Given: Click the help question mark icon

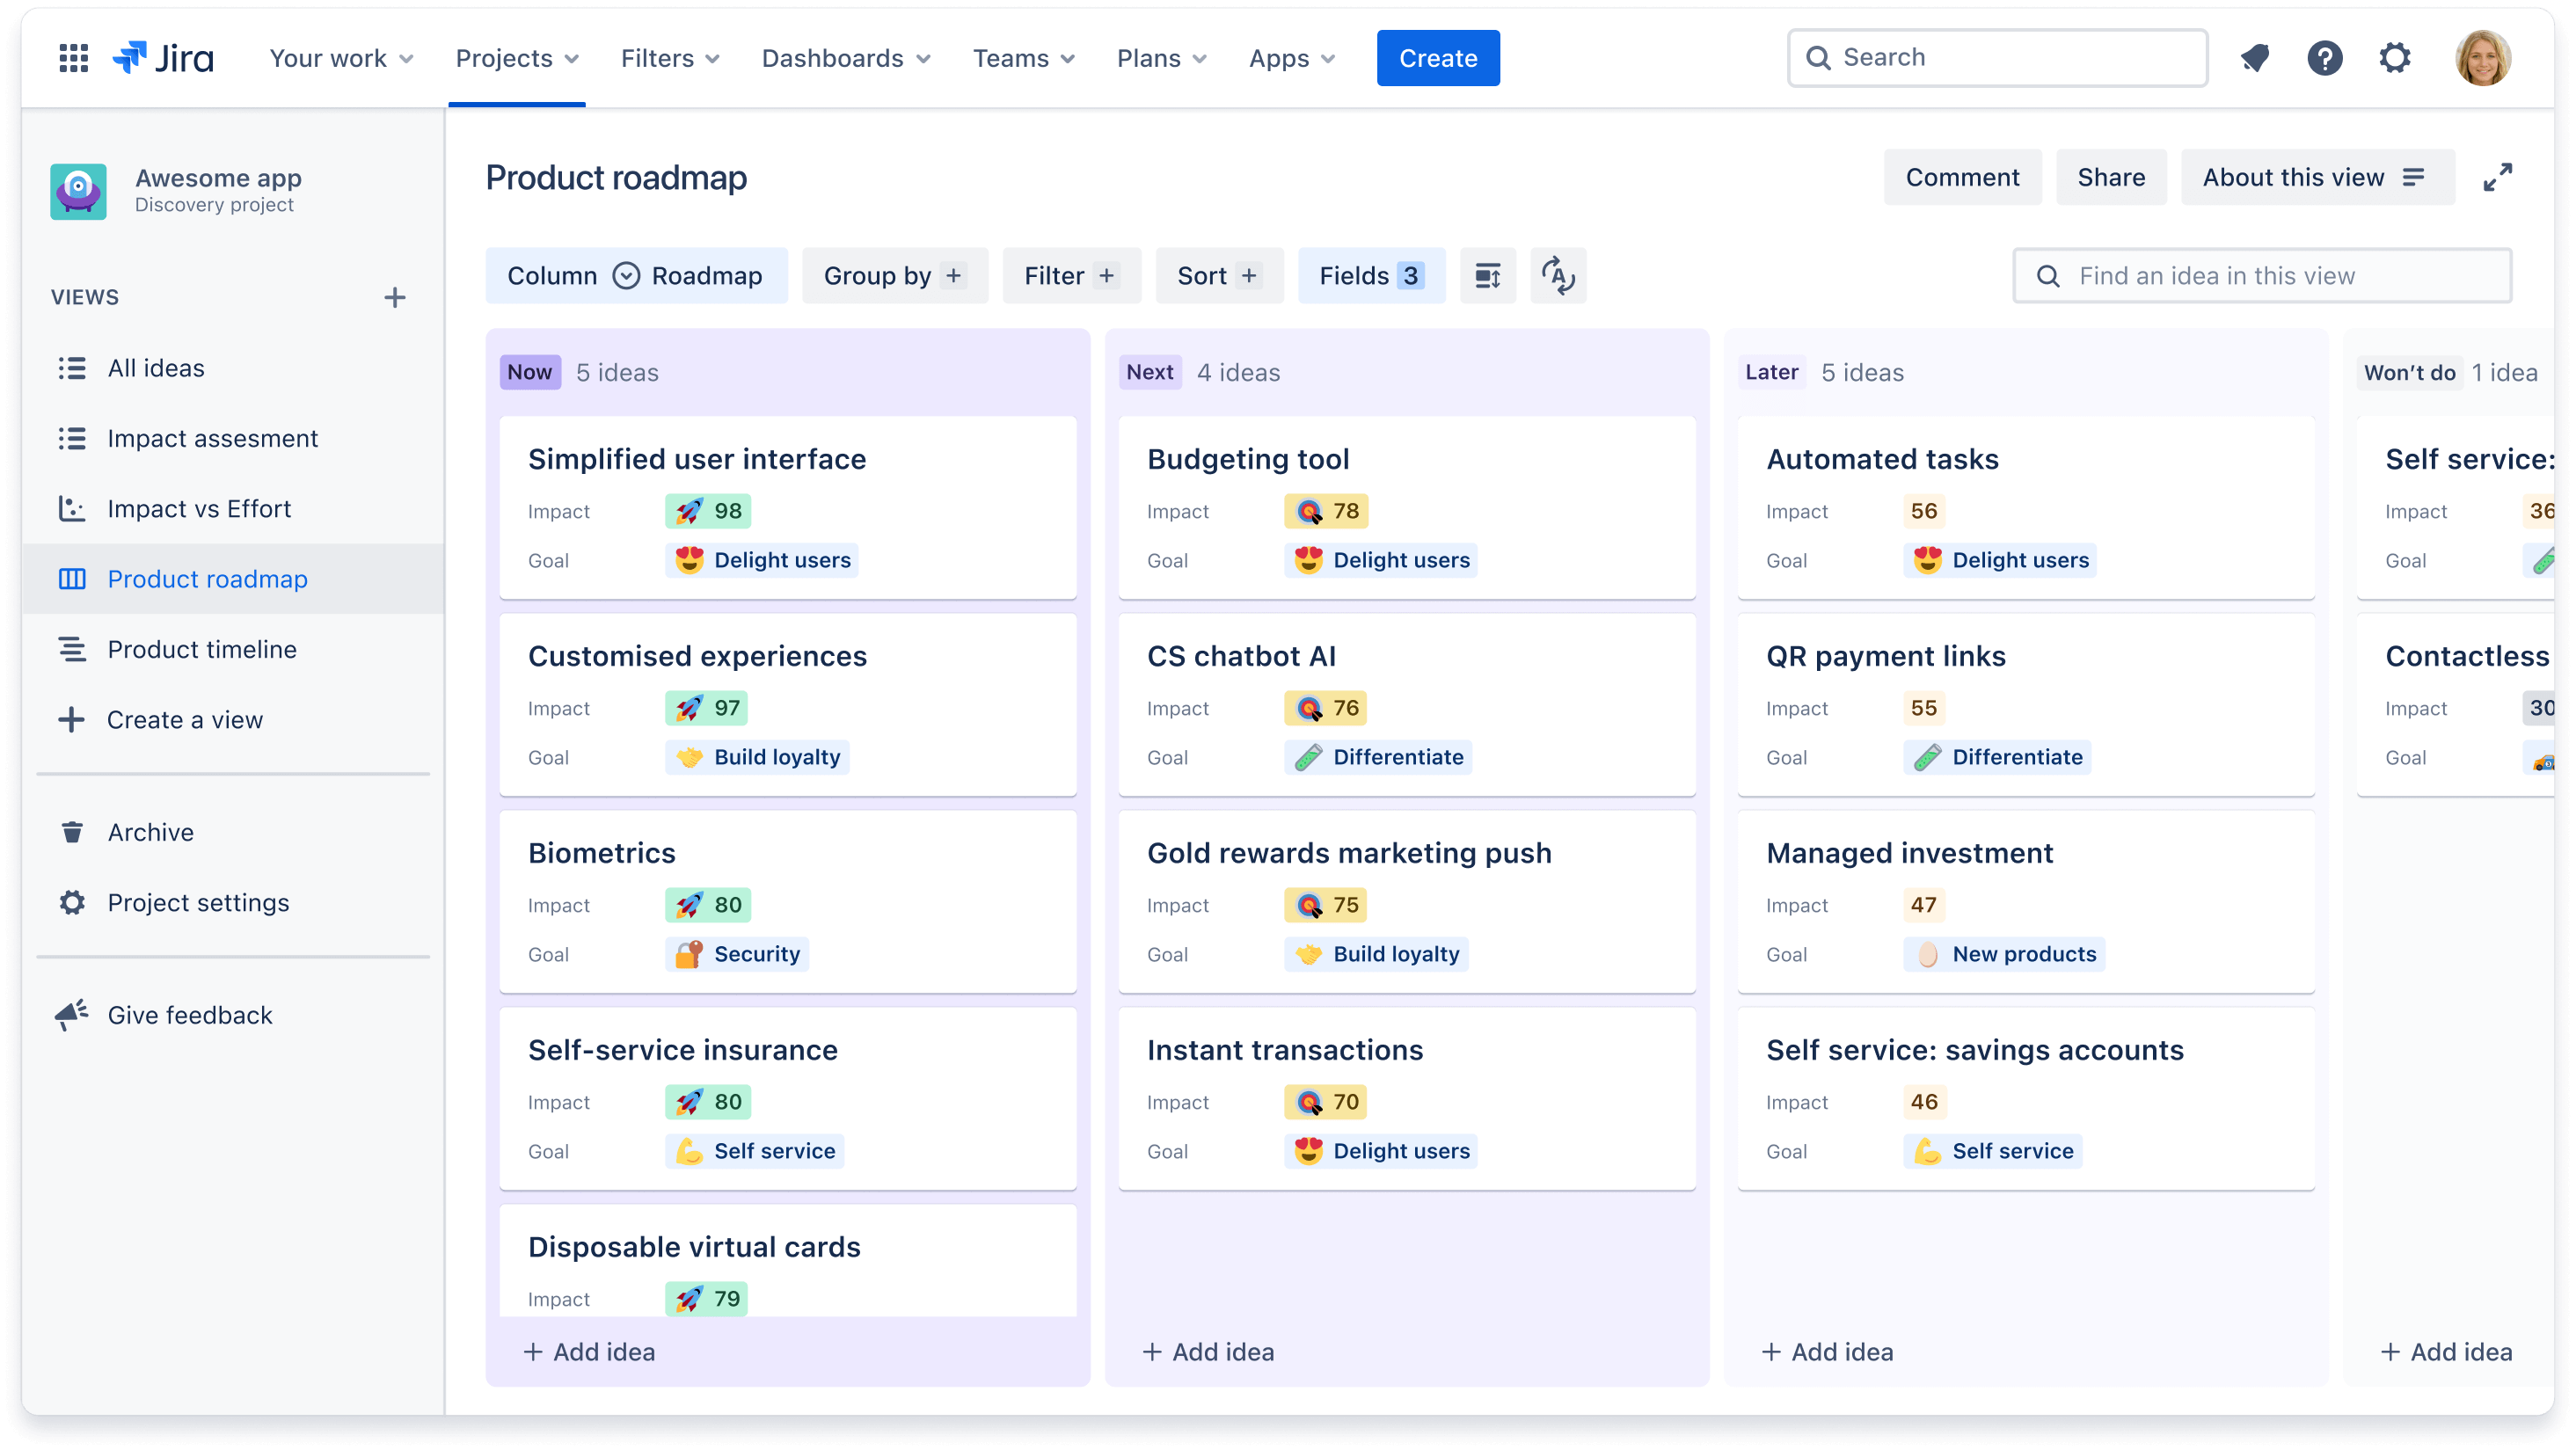Looking at the screenshot, I should point(2324,56).
